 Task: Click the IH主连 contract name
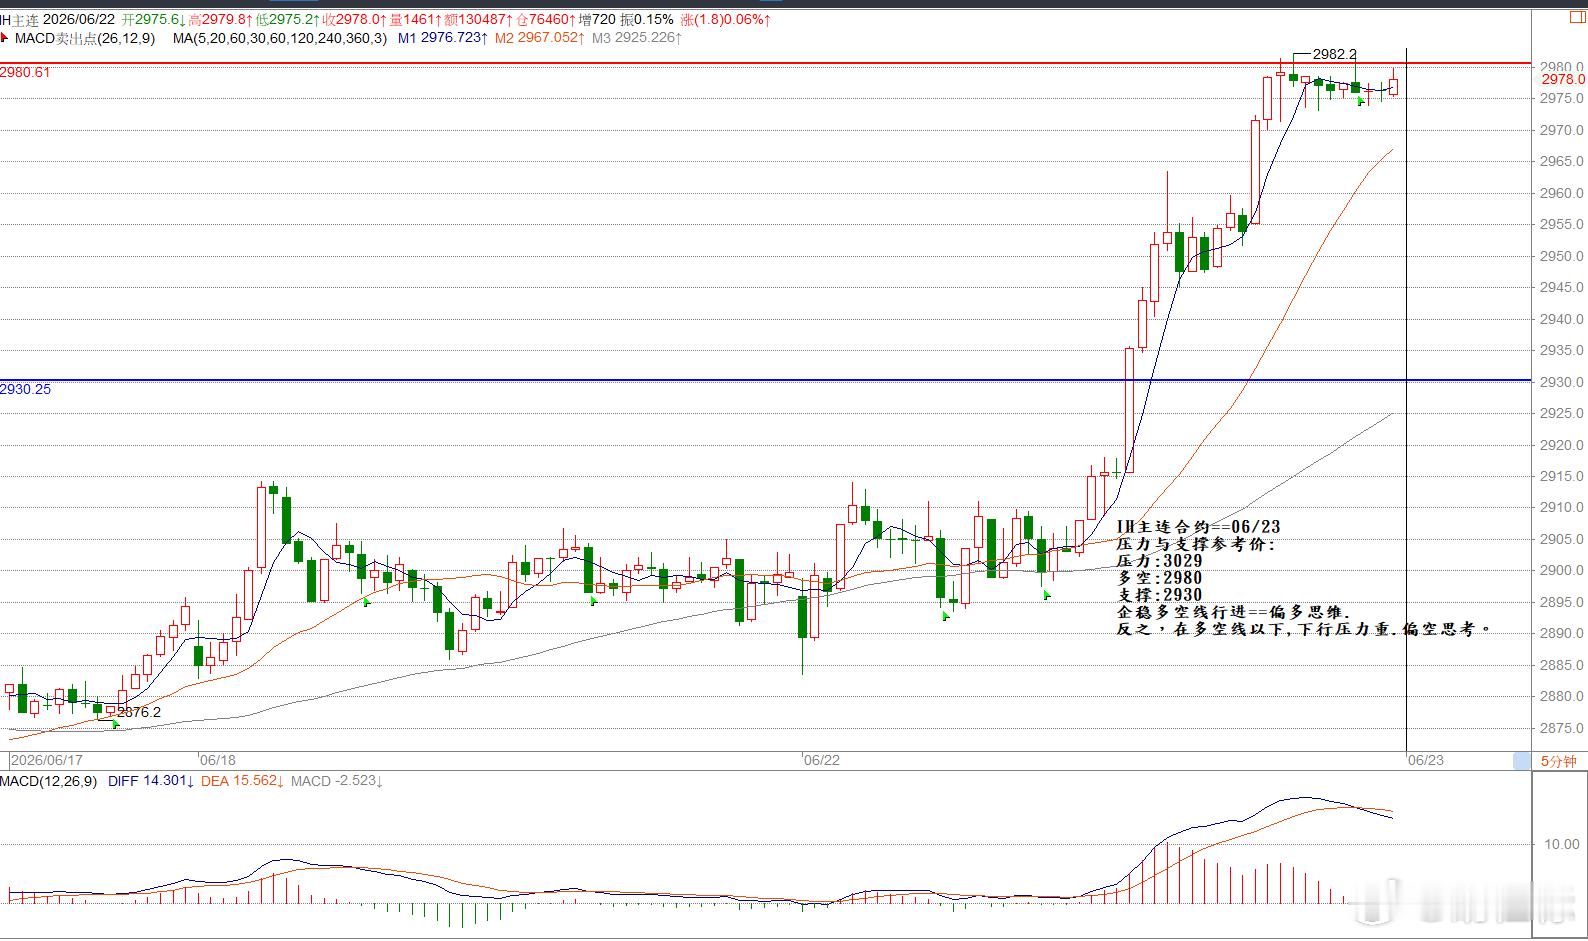pos(20,19)
